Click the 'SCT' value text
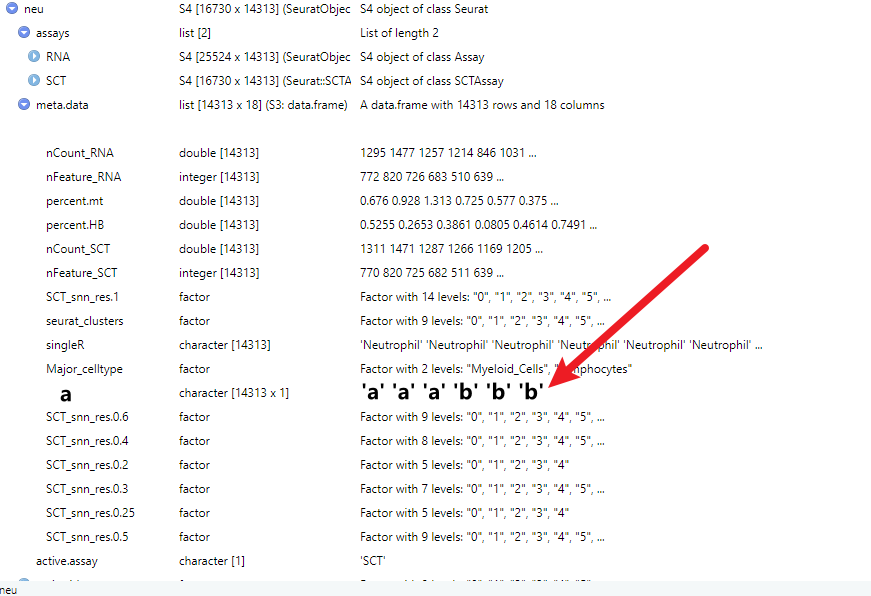Image resolution: width=871 pixels, height=596 pixels. tap(370, 561)
